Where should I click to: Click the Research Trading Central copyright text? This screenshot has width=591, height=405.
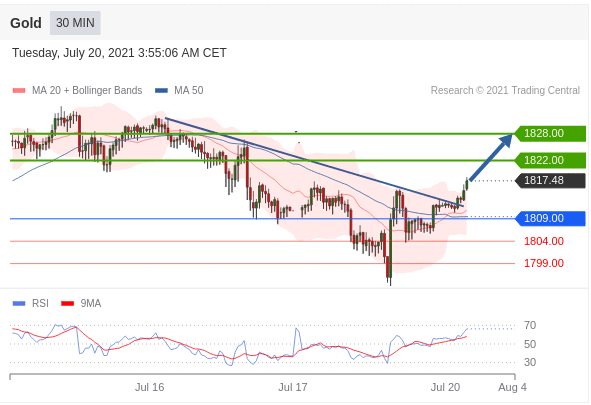[x=505, y=90]
